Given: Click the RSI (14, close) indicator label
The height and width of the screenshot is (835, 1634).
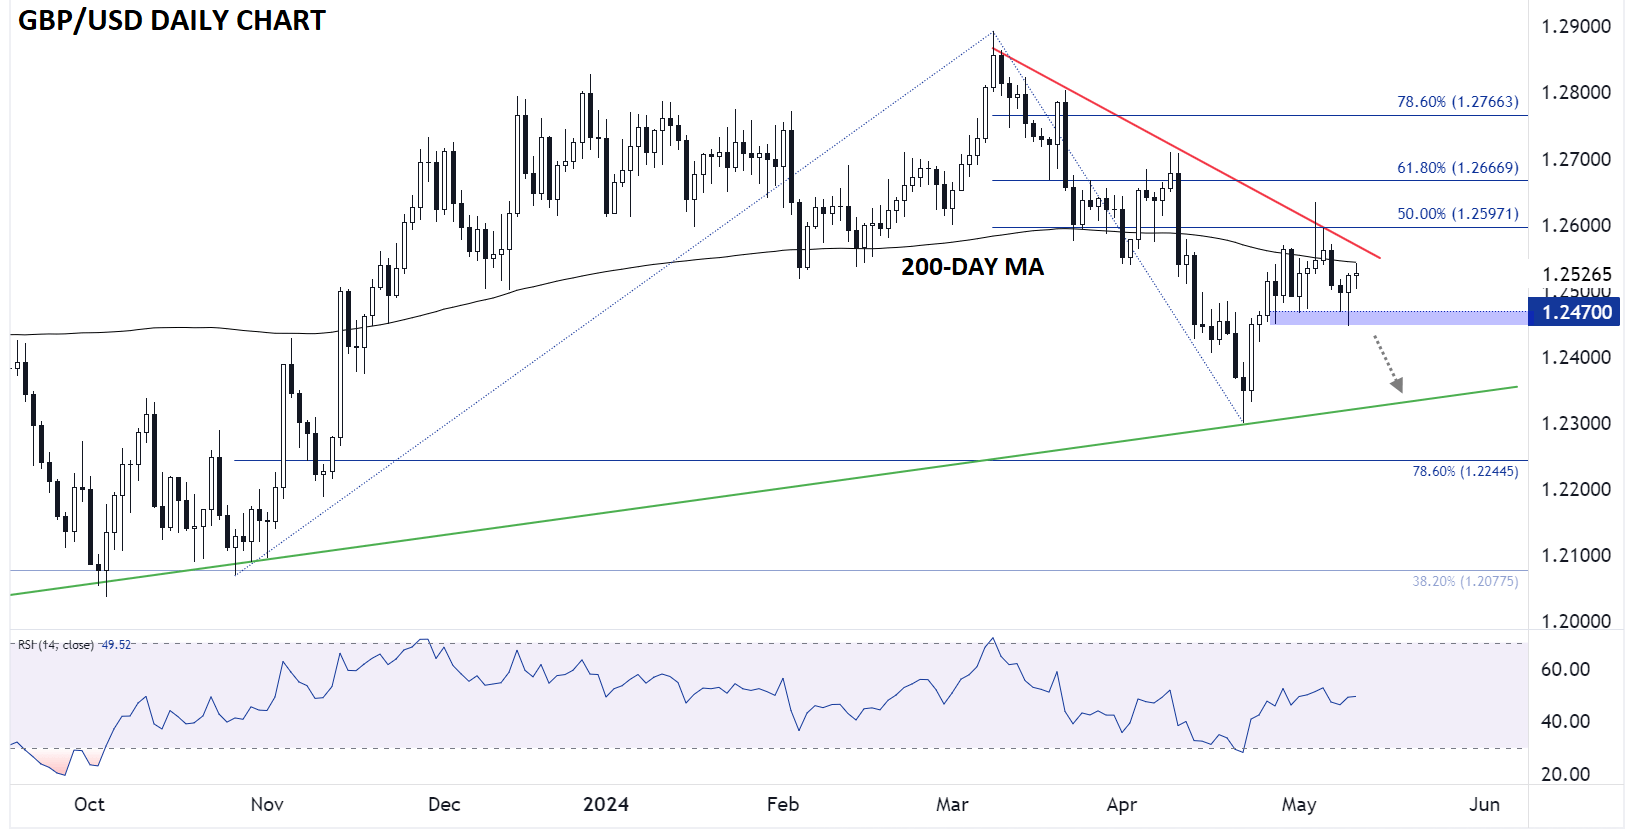Looking at the screenshot, I should [56, 645].
